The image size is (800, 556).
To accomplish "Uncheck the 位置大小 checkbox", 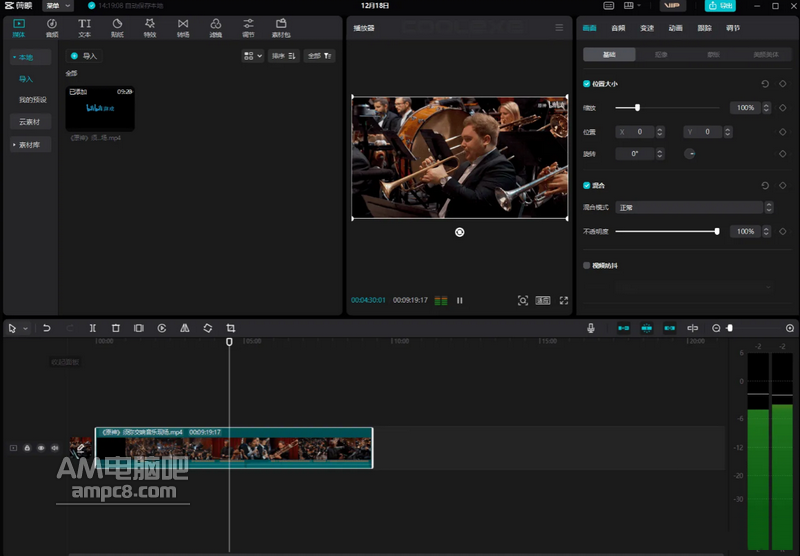I will (x=587, y=84).
